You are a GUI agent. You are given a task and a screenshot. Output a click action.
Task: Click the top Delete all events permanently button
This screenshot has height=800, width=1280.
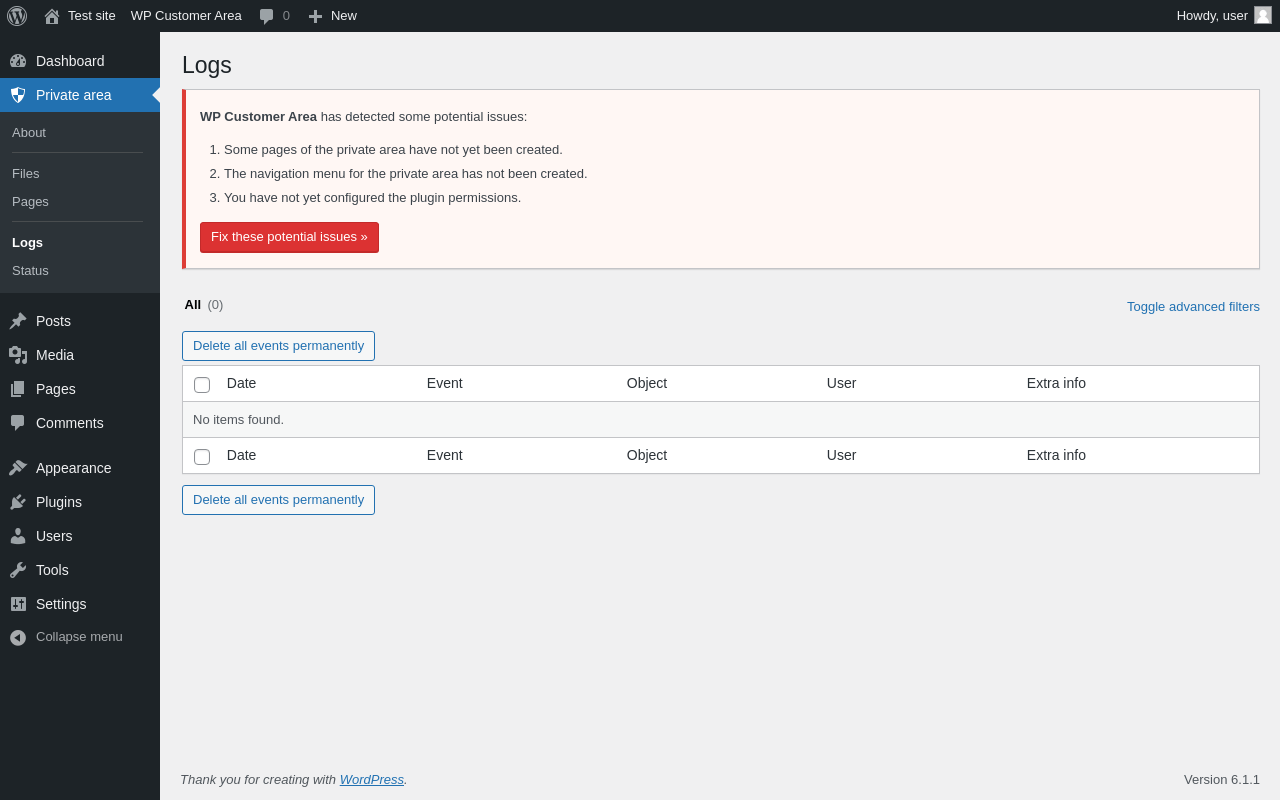point(278,346)
